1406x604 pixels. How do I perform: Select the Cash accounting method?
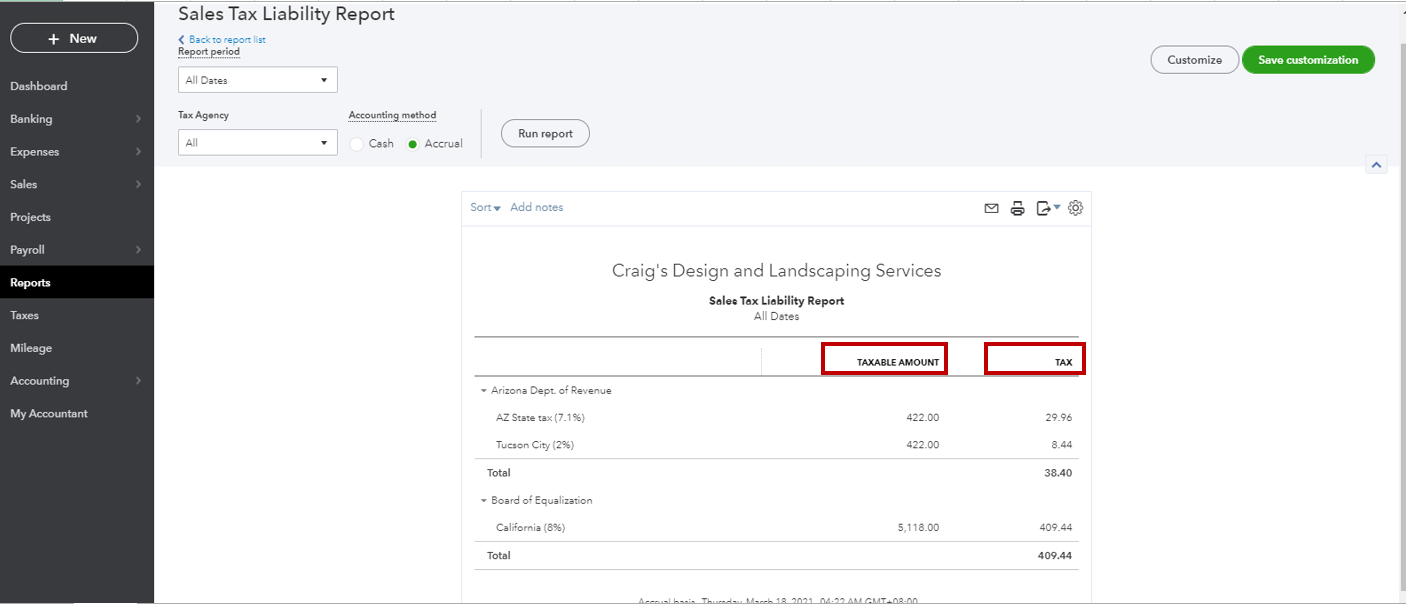(357, 144)
